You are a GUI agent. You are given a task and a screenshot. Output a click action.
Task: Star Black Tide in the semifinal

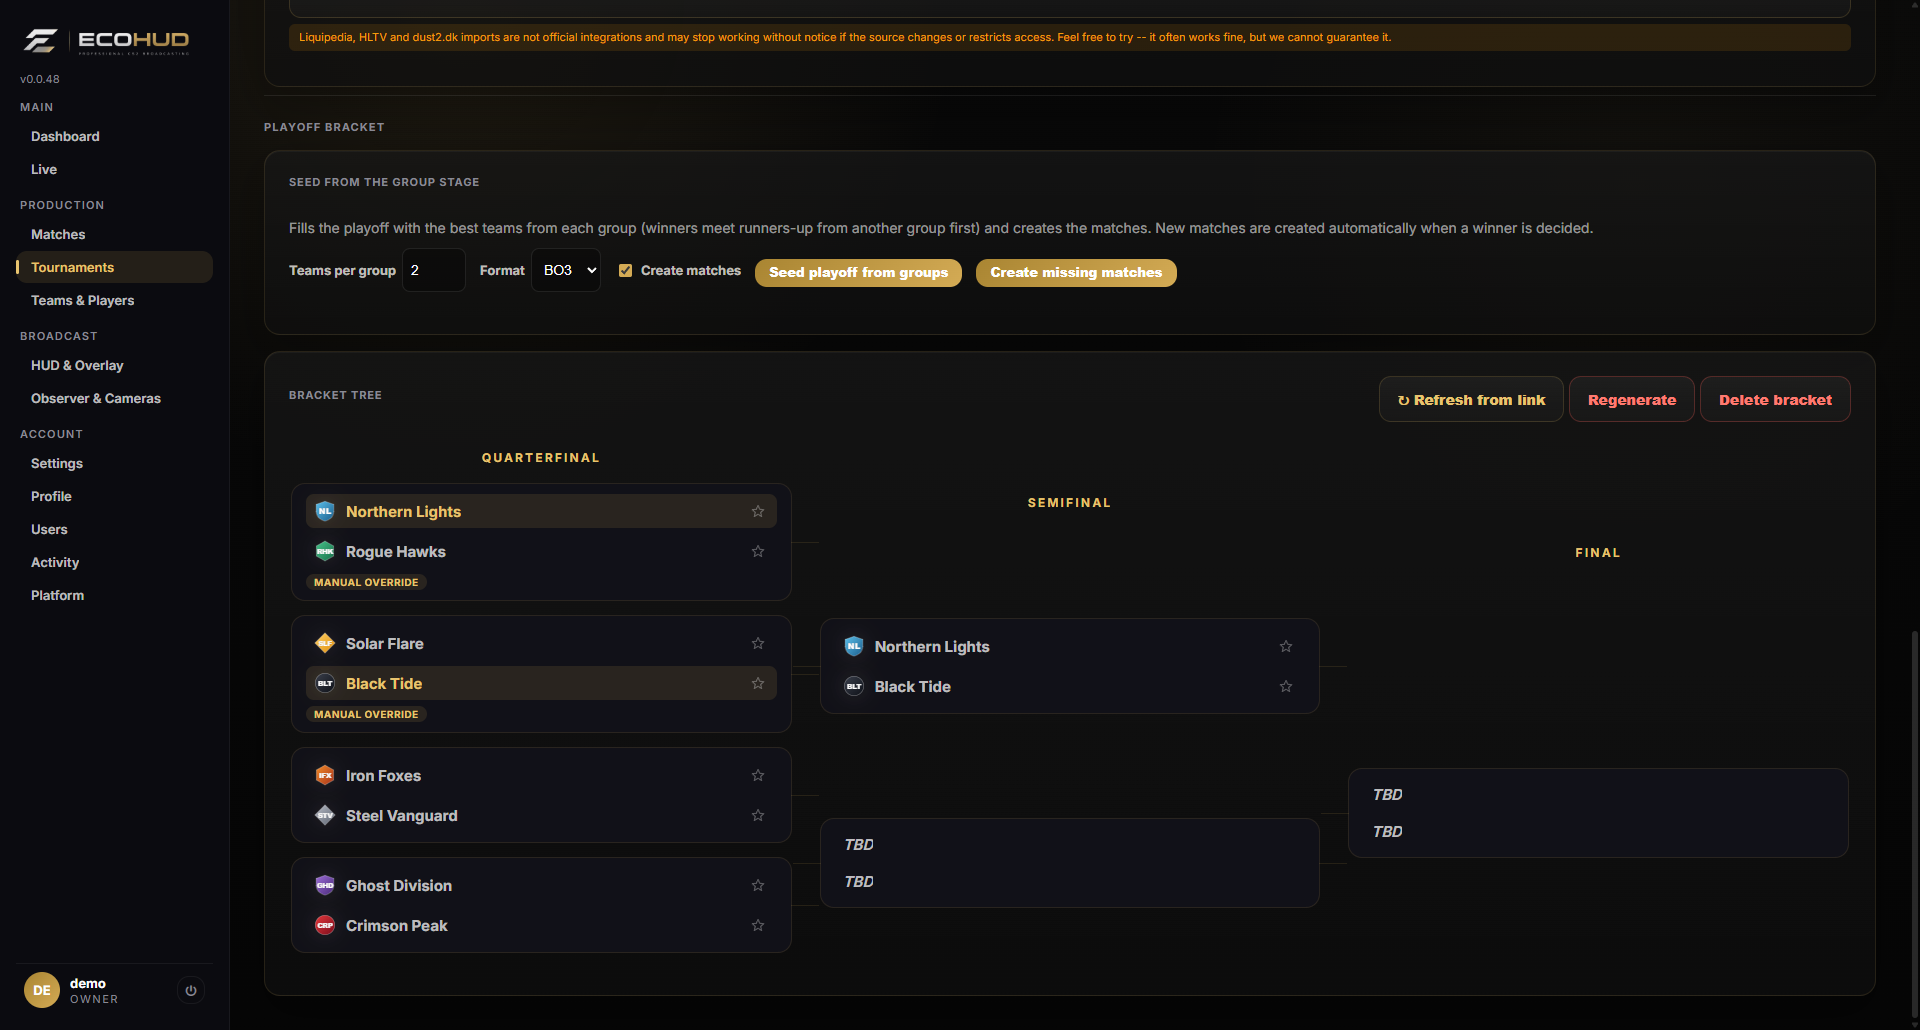(x=1286, y=686)
